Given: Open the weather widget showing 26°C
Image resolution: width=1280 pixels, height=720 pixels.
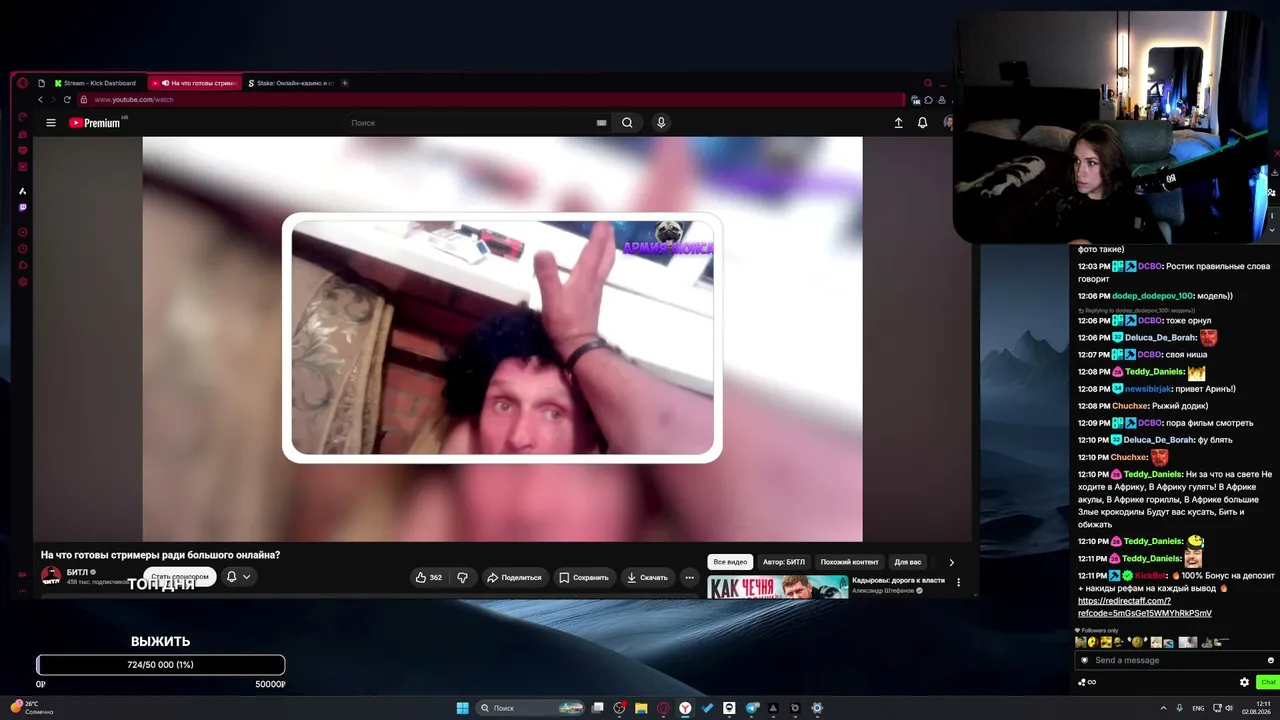Looking at the screenshot, I should [x=32, y=707].
